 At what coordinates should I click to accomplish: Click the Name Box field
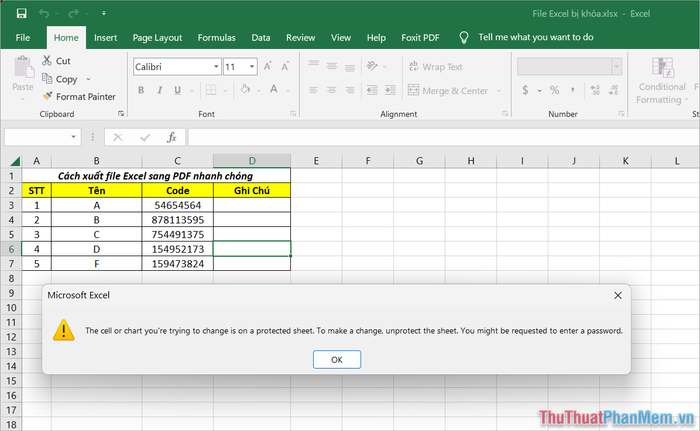pos(42,137)
